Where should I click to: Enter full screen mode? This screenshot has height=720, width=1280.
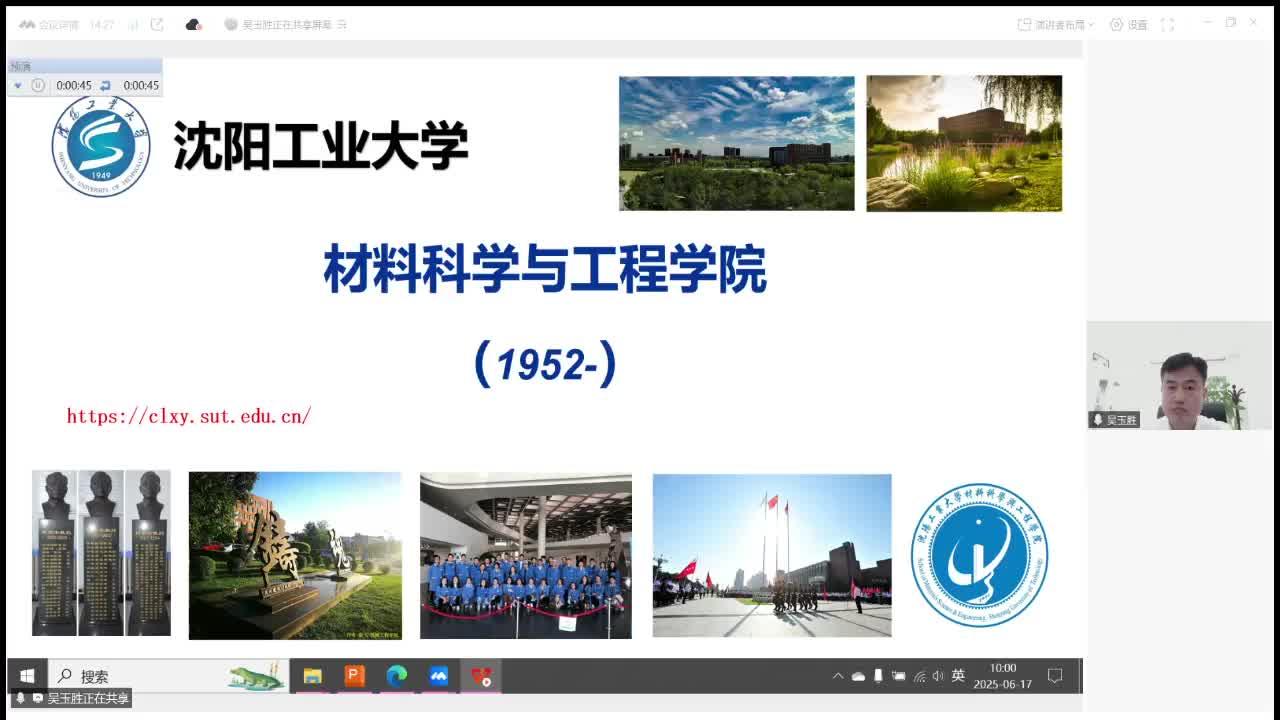point(1167,25)
